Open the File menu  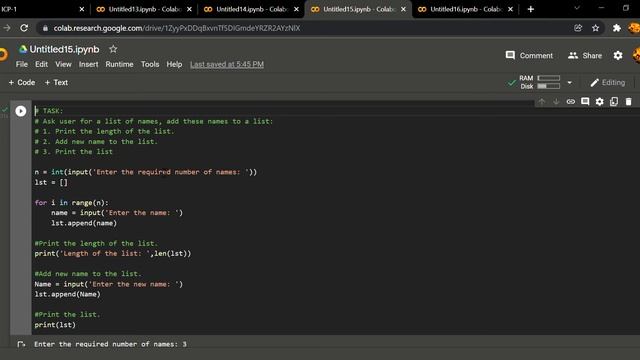(22, 64)
